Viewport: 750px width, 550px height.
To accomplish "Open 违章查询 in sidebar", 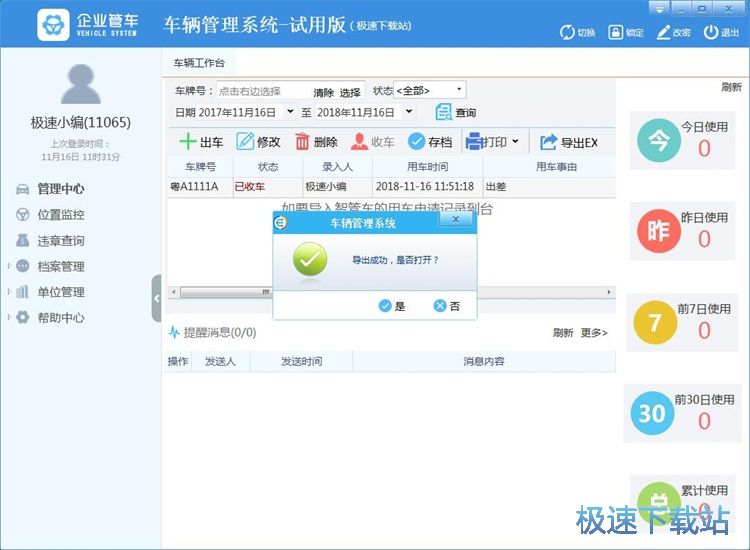I will point(60,241).
